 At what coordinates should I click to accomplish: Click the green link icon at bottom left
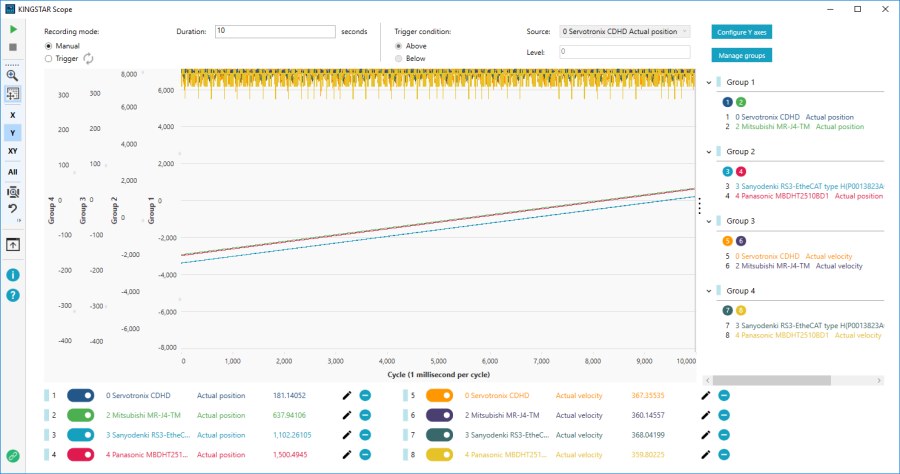pos(13,456)
